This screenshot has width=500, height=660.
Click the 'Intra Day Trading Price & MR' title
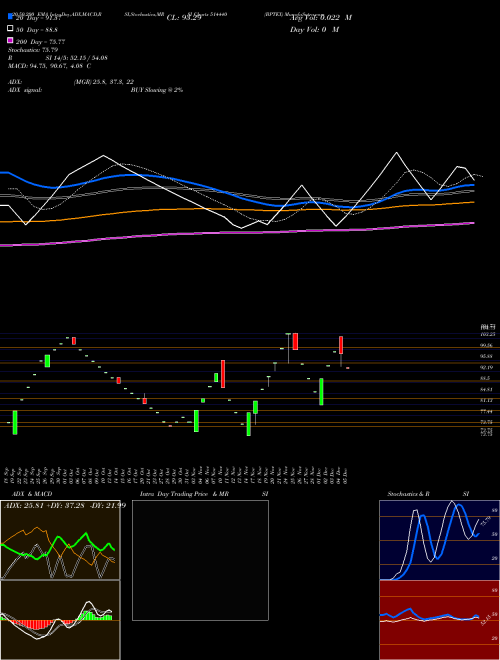pyautogui.click(x=184, y=494)
